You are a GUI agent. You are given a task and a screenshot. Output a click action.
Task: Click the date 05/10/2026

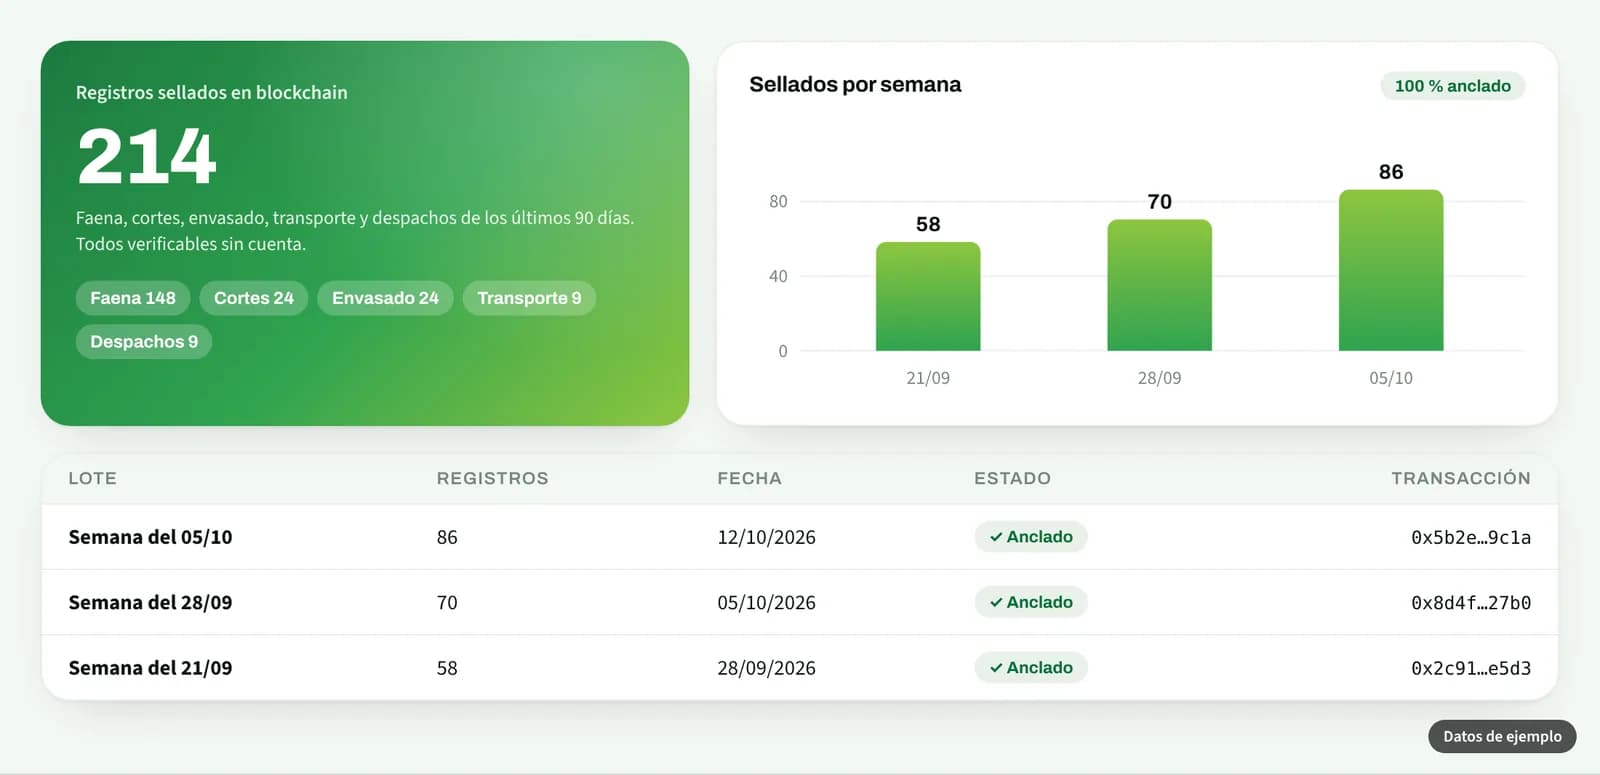(x=766, y=603)
